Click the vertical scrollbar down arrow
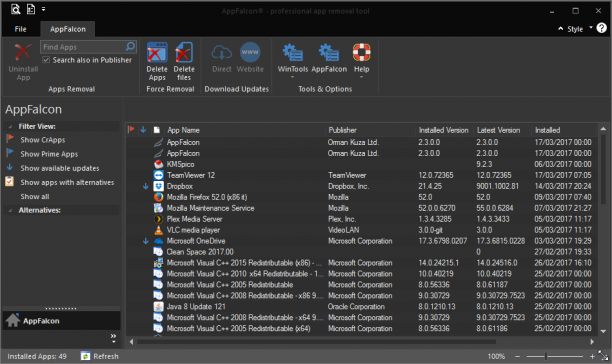Viewport: 612px width, 364px height. [603, 331]
